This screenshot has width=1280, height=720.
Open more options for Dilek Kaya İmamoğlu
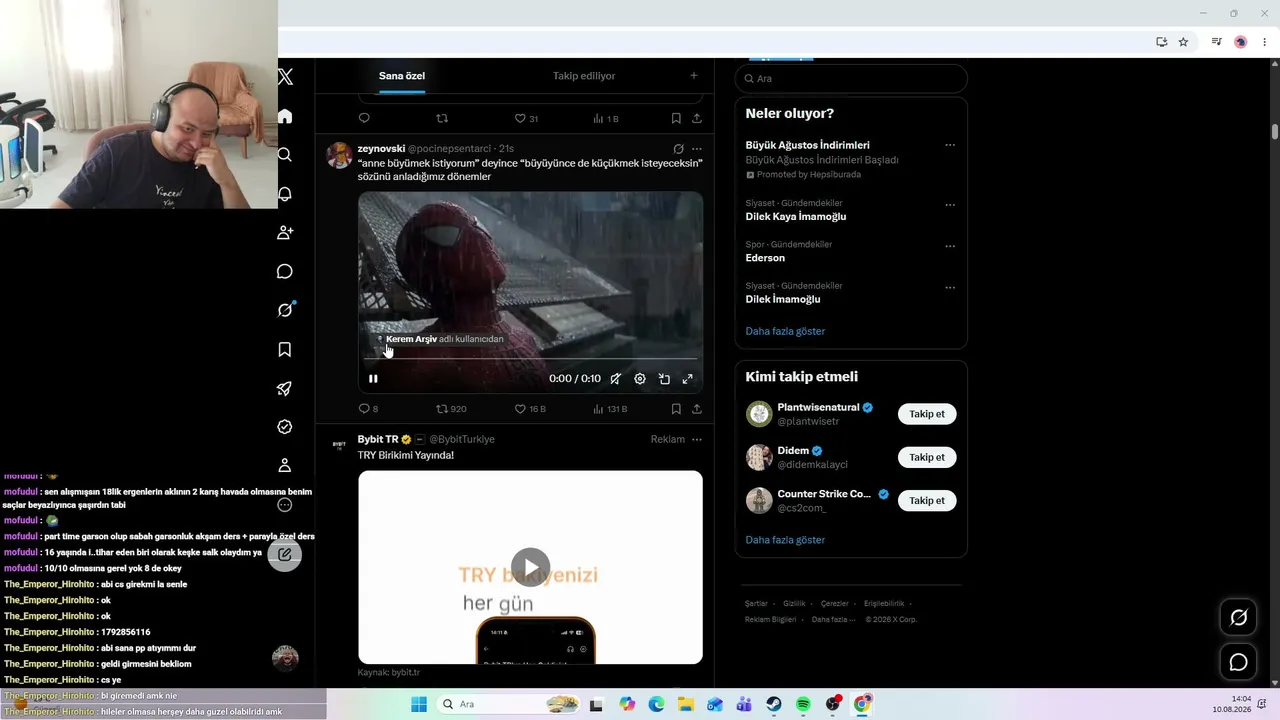click(950, 205)
